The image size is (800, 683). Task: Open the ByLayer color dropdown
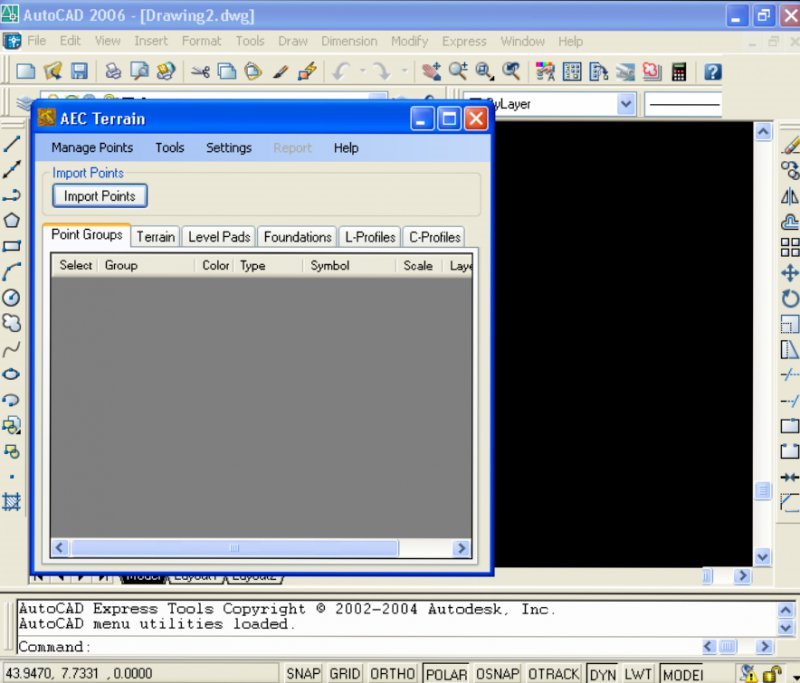626,104
